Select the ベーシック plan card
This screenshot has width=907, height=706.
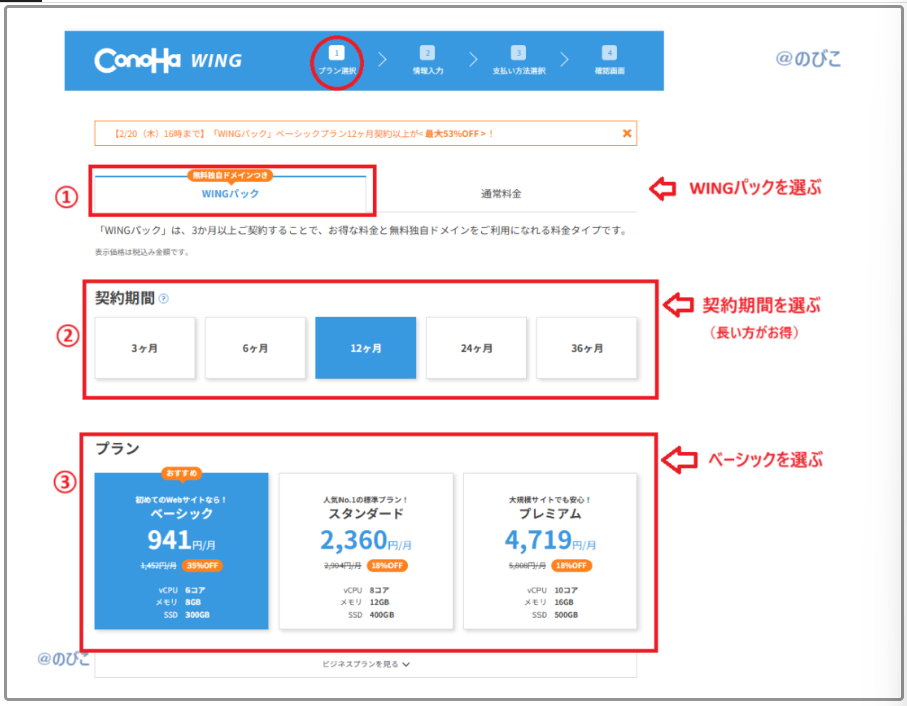tap(182, 551)
